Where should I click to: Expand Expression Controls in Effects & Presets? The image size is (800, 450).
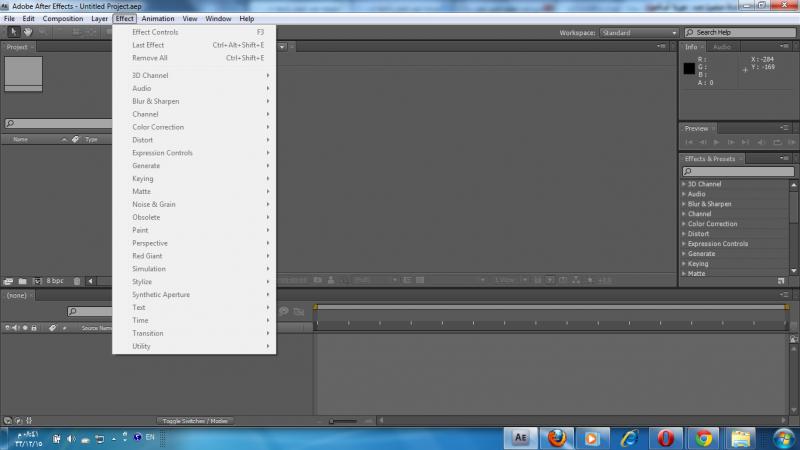(x=684, y=243)
